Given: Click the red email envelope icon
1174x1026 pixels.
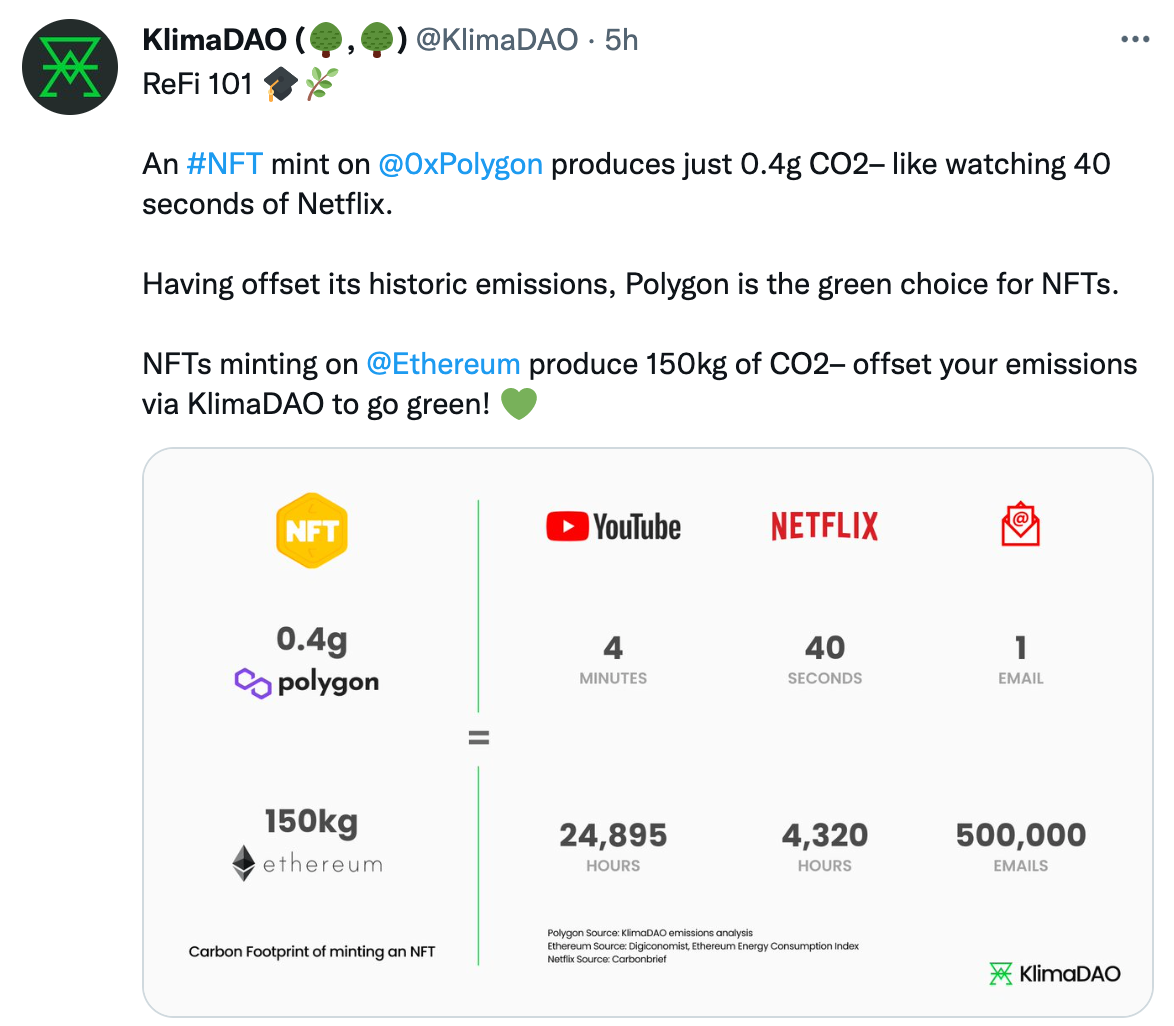Looking at the screenshot, I should click(1020, 525).
